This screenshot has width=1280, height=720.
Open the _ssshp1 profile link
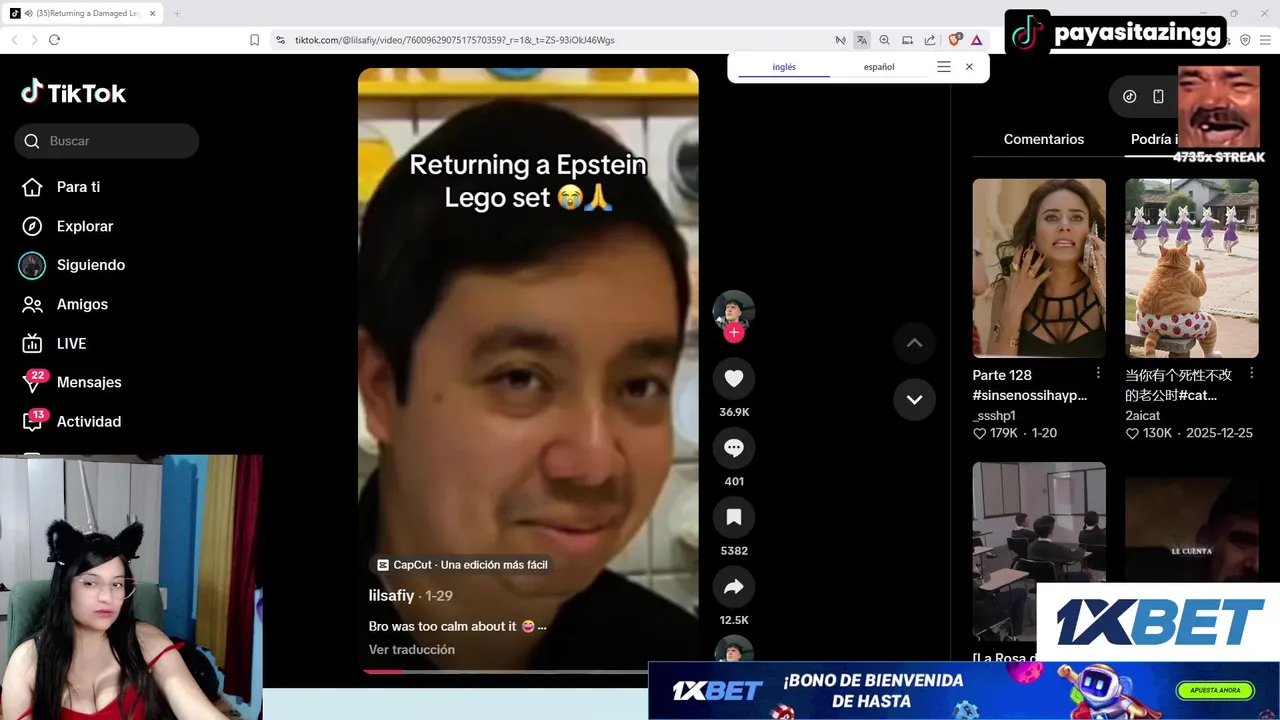(x=994, y=415)
